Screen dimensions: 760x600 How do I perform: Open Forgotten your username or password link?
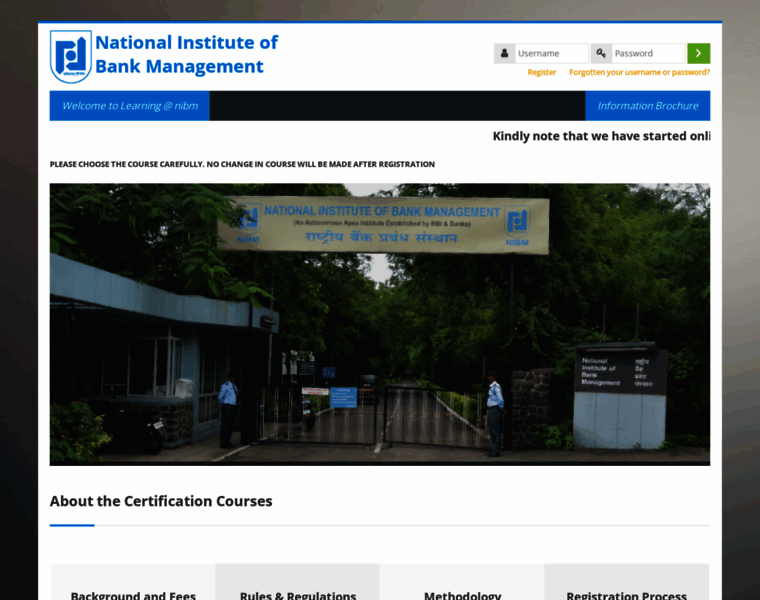click(x=639, y=72)
